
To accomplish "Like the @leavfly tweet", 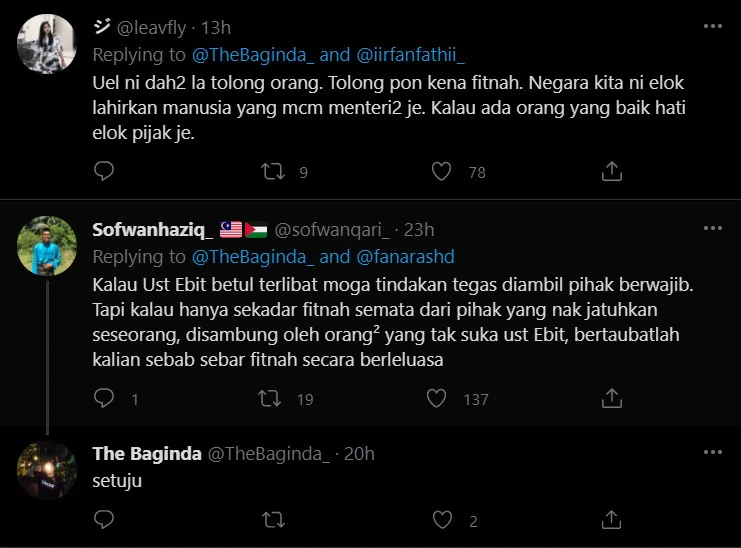I will (441, 172).
